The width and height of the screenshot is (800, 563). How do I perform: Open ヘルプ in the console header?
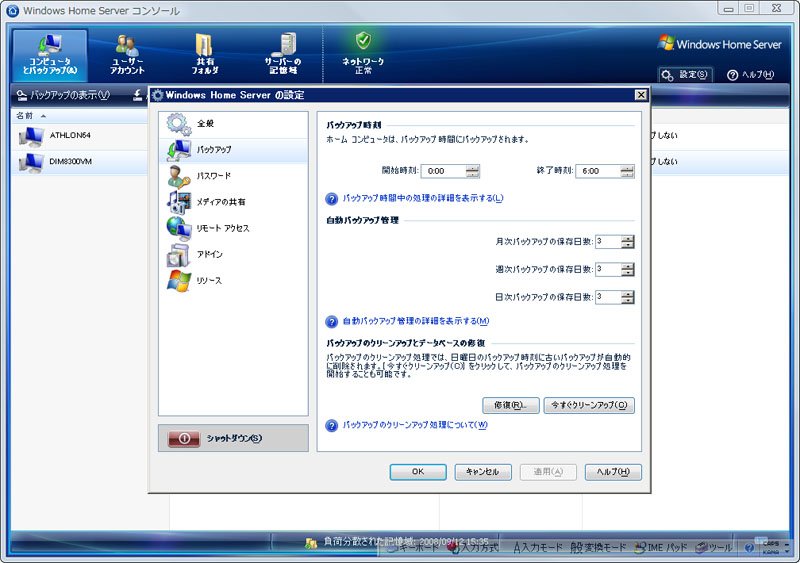pyautogui.click(x=751, y=75)
